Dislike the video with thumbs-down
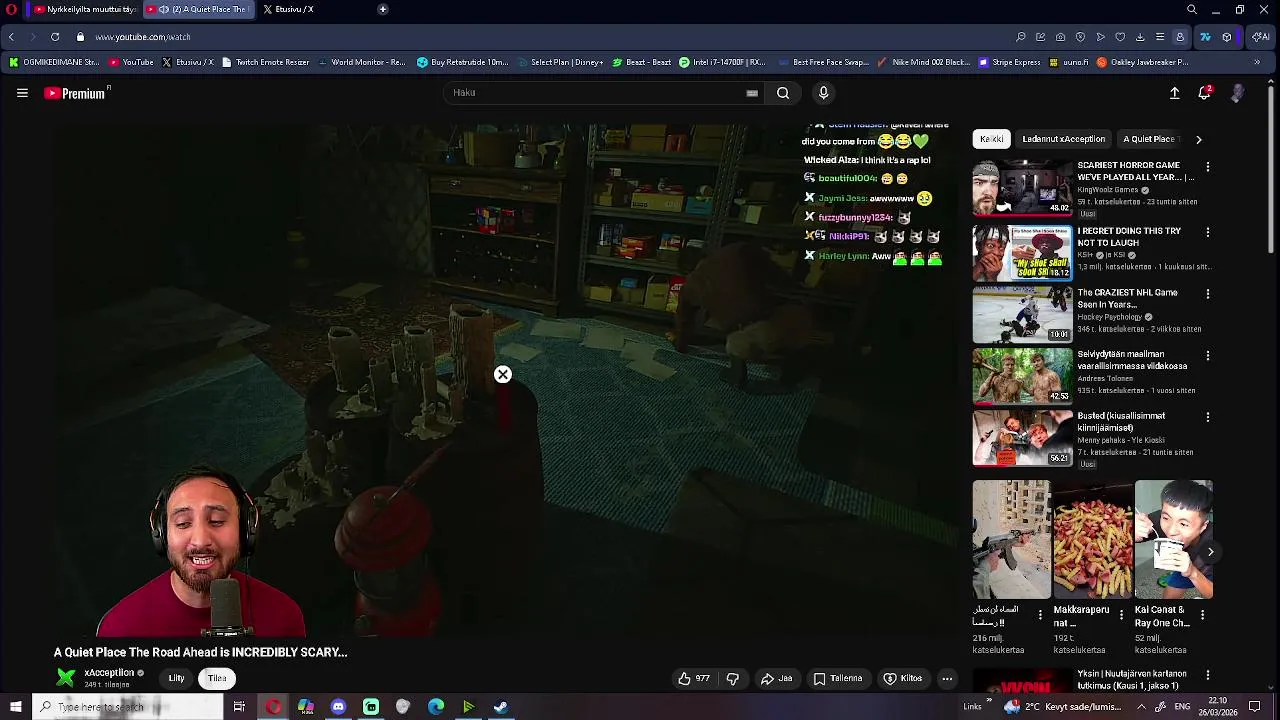The image size is (1280, 720). coord(733,678)
